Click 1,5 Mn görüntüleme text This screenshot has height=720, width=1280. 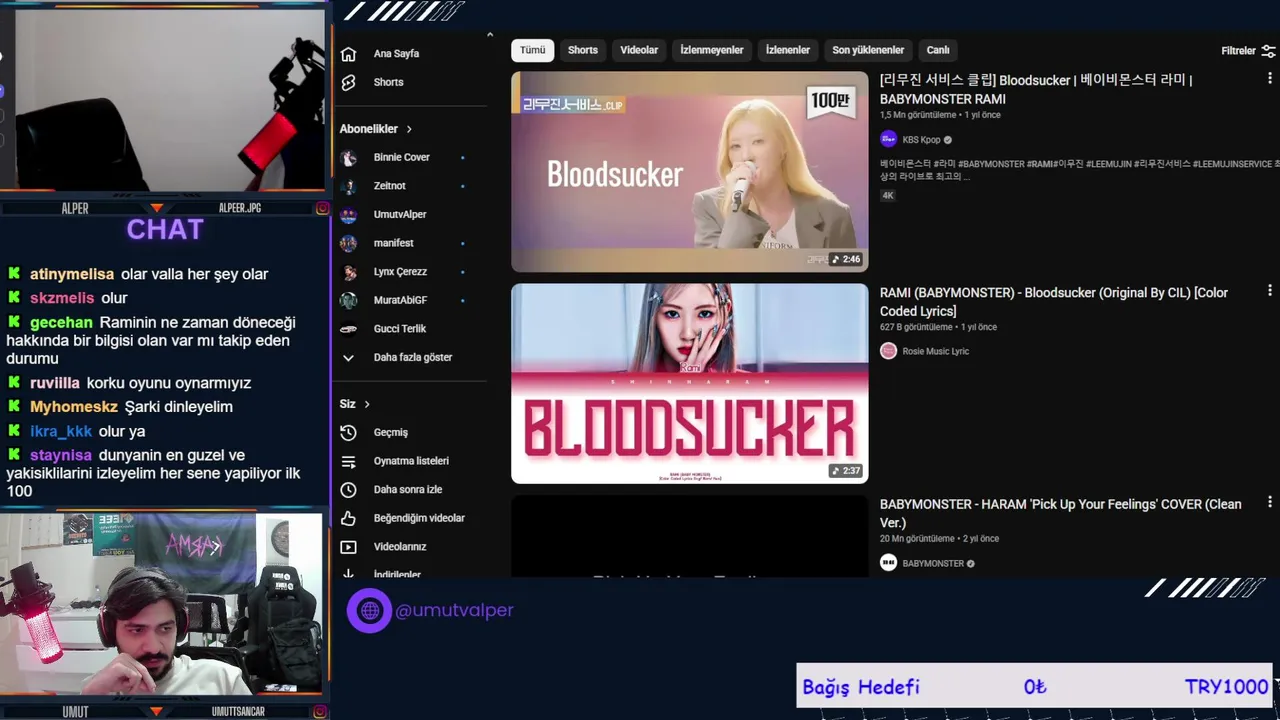pos(918,115)
